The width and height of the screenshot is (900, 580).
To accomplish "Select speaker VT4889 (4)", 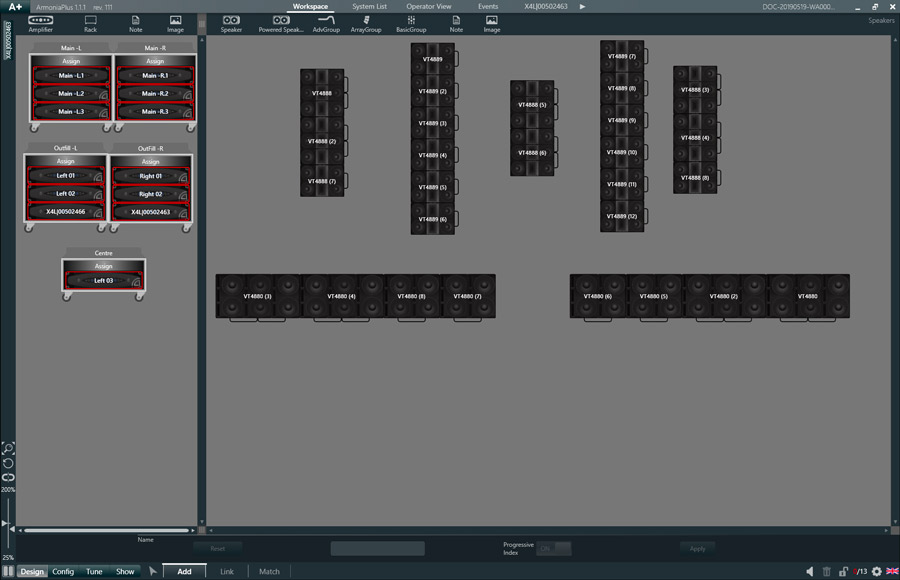I will coord(433,155).
